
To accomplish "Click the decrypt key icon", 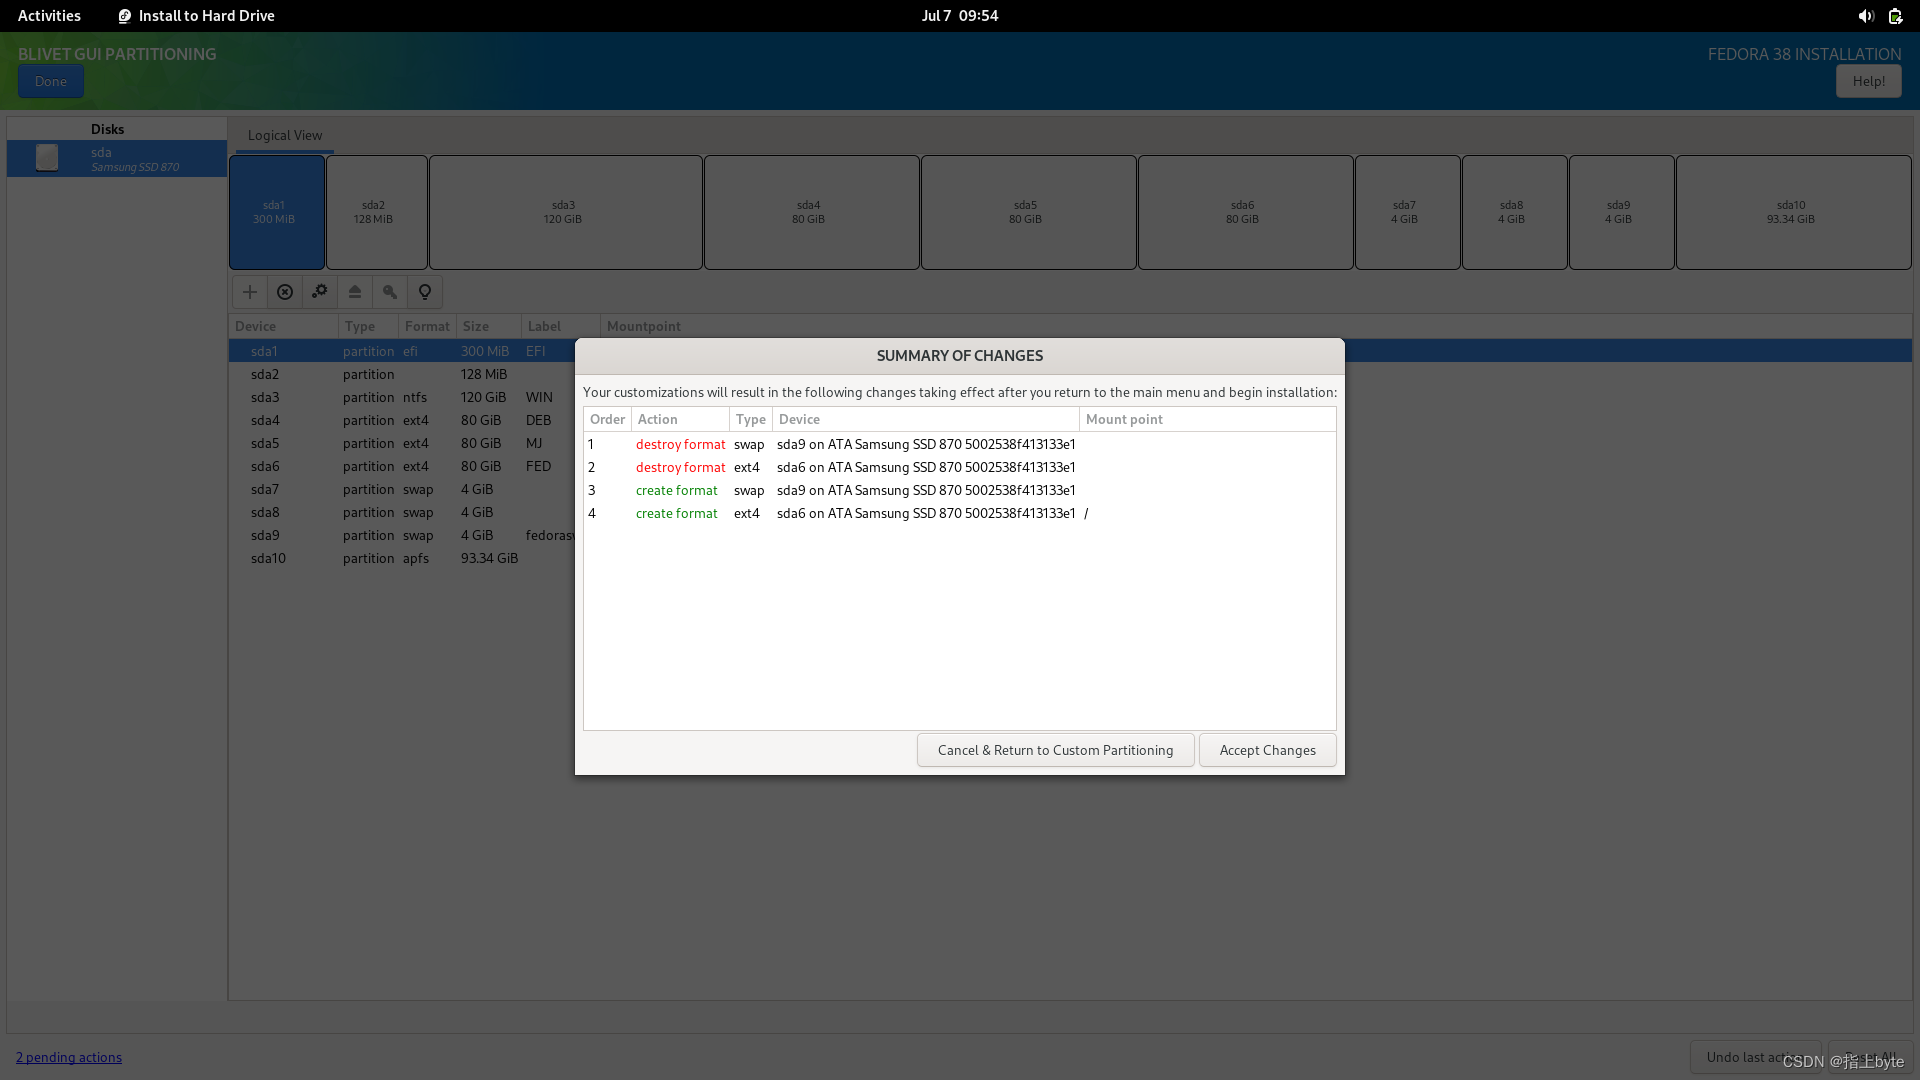I will click(390, 292).
